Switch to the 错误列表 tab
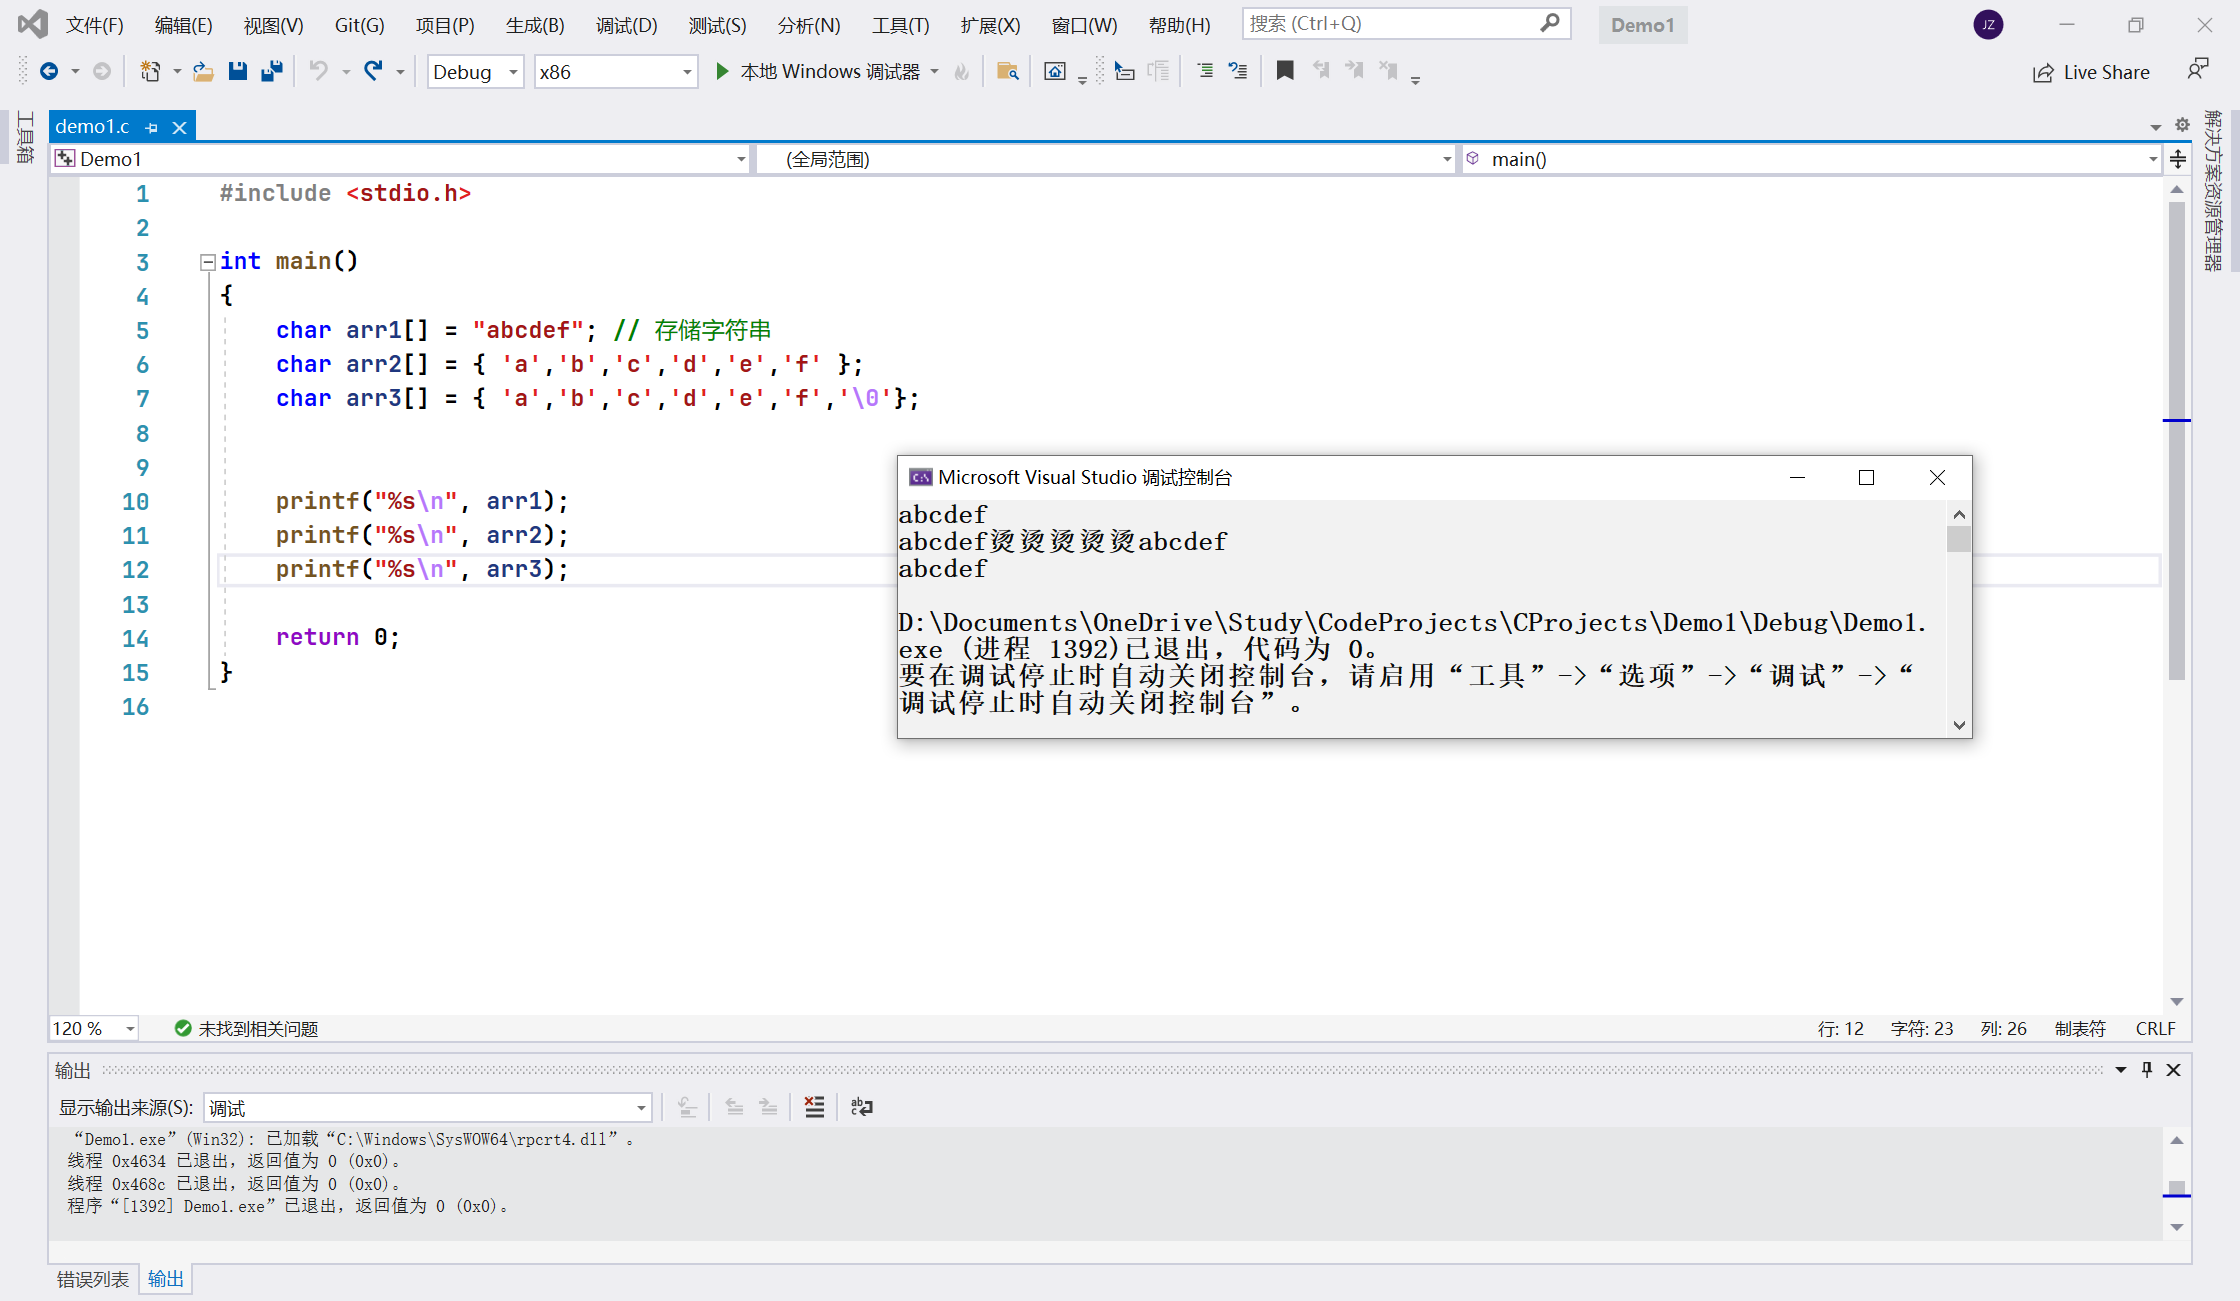 (92, 1279)
